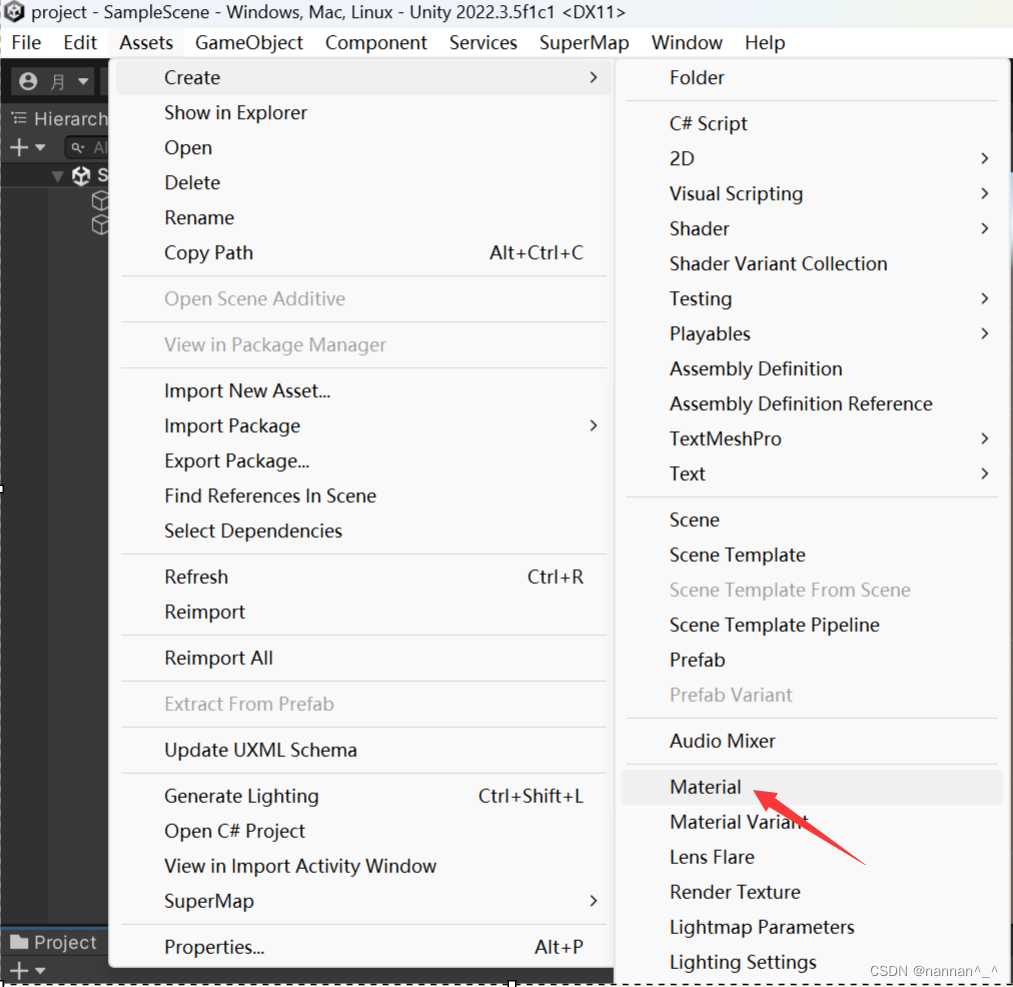Viewport: 1013px width, 987px height.
Task: Expand the 2D submenu
Action: 812,158
